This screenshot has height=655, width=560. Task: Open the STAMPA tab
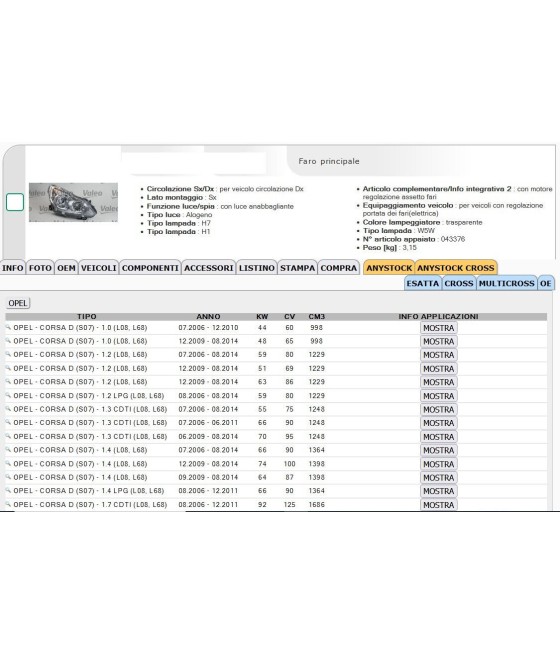point(297,268)
